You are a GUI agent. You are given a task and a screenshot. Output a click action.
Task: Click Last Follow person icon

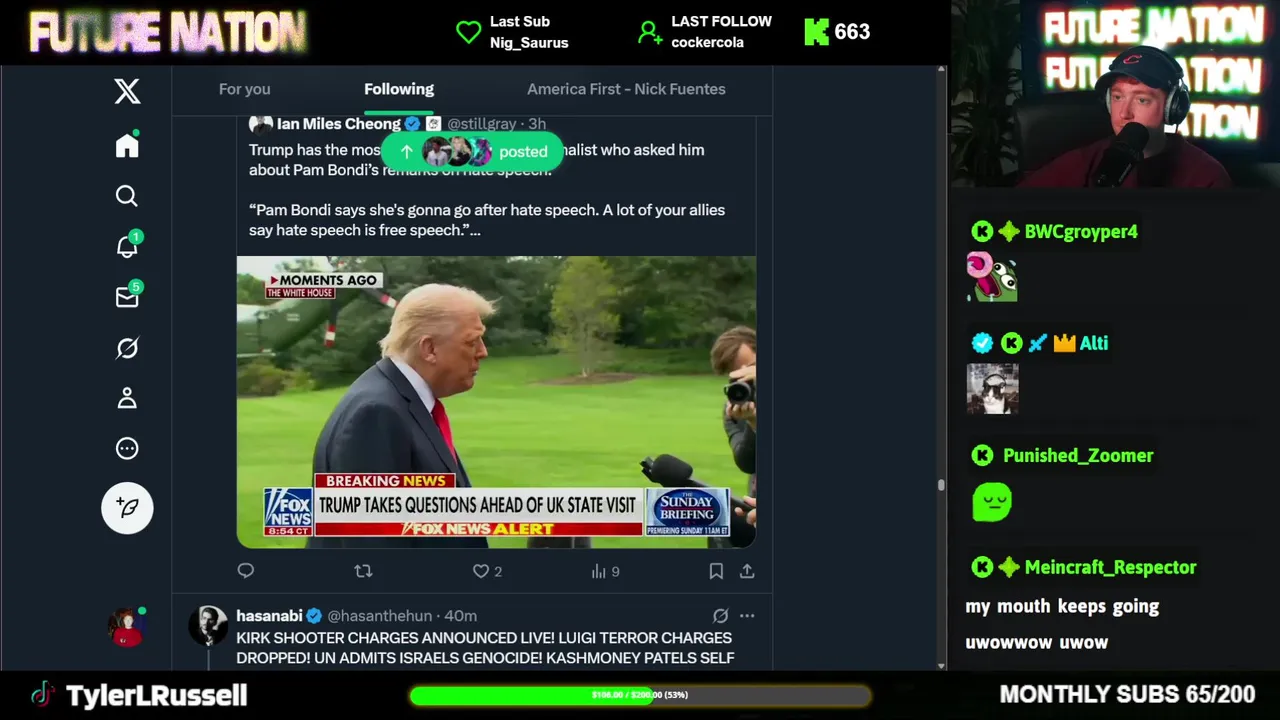[650, 32]
